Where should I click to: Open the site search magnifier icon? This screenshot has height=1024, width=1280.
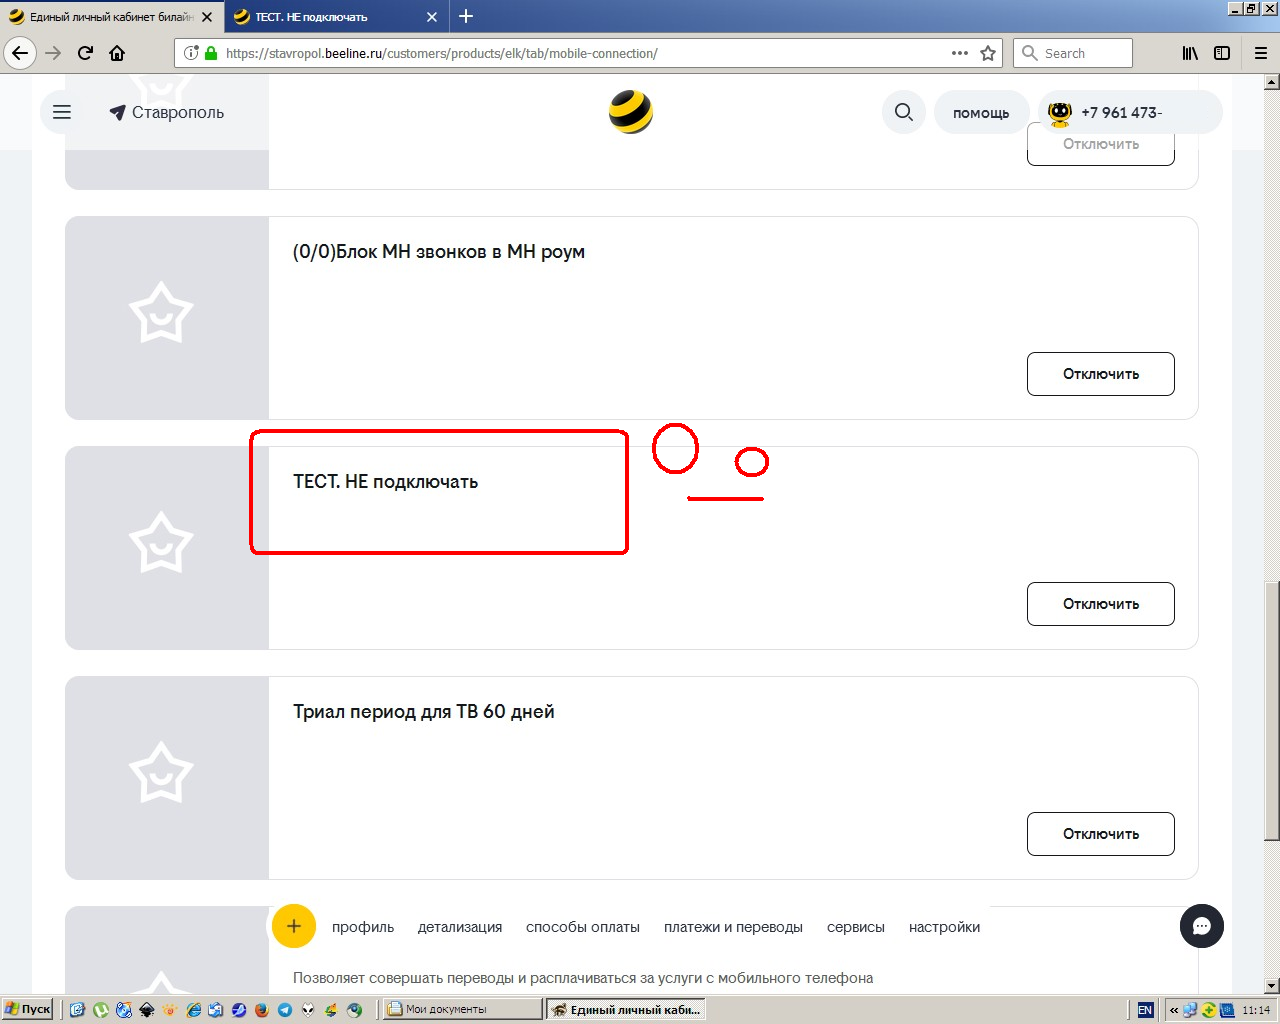[x=904, y=112]
